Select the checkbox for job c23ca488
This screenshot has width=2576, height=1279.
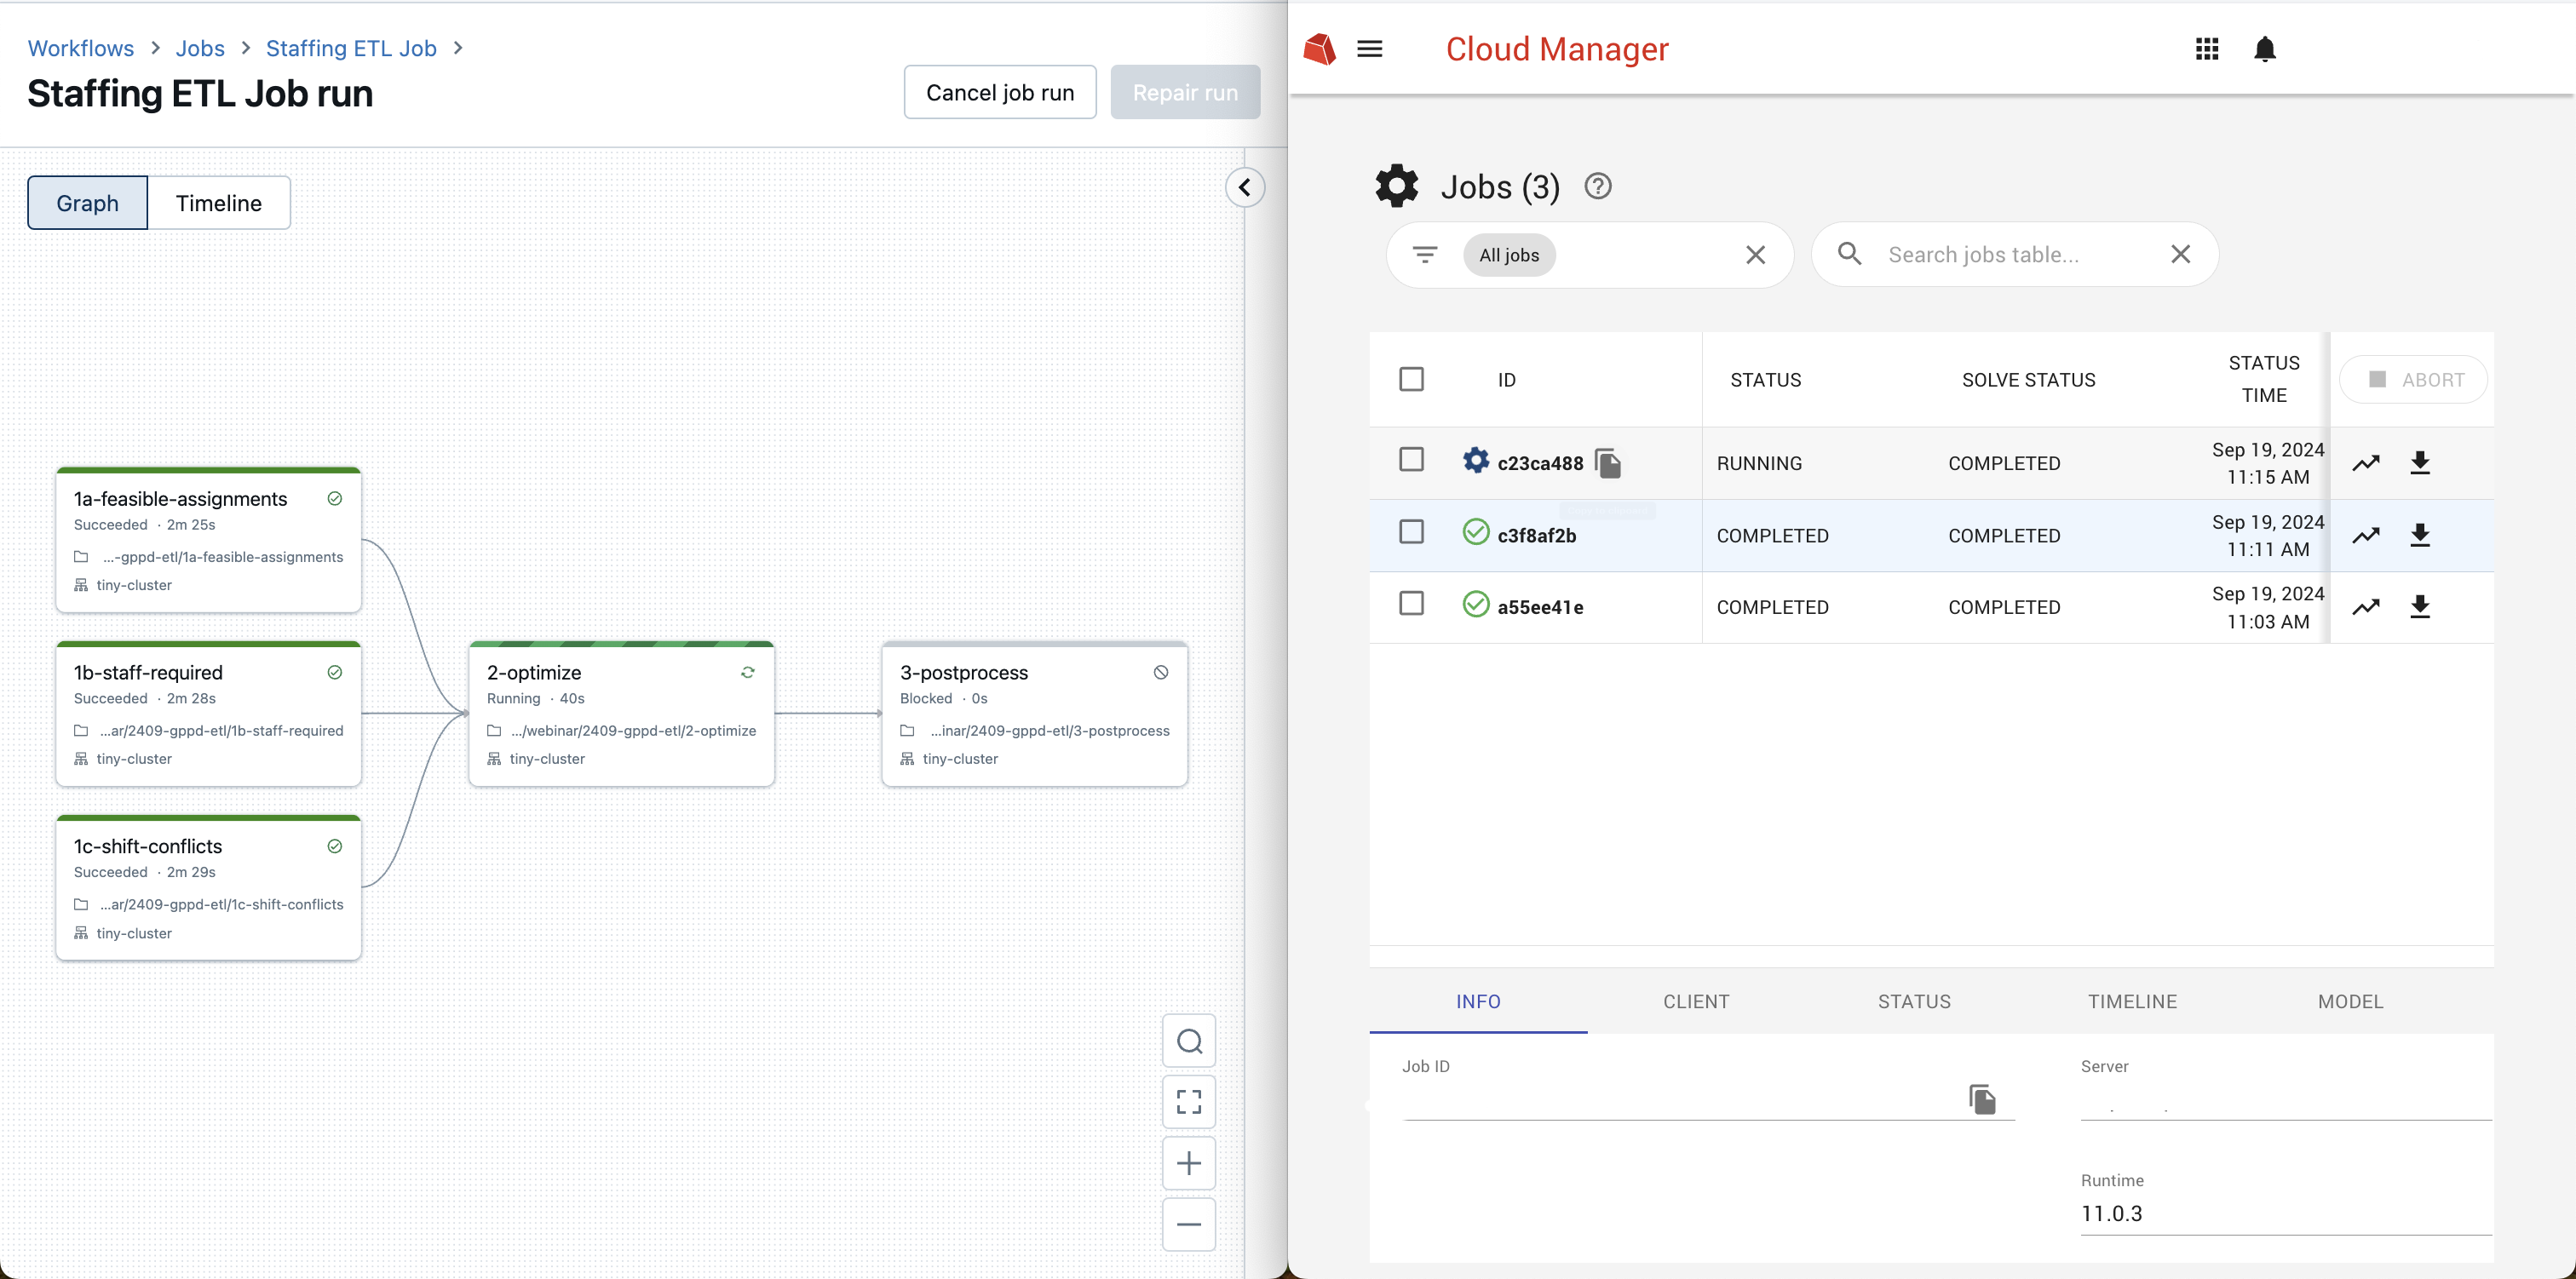[1411, 459]
